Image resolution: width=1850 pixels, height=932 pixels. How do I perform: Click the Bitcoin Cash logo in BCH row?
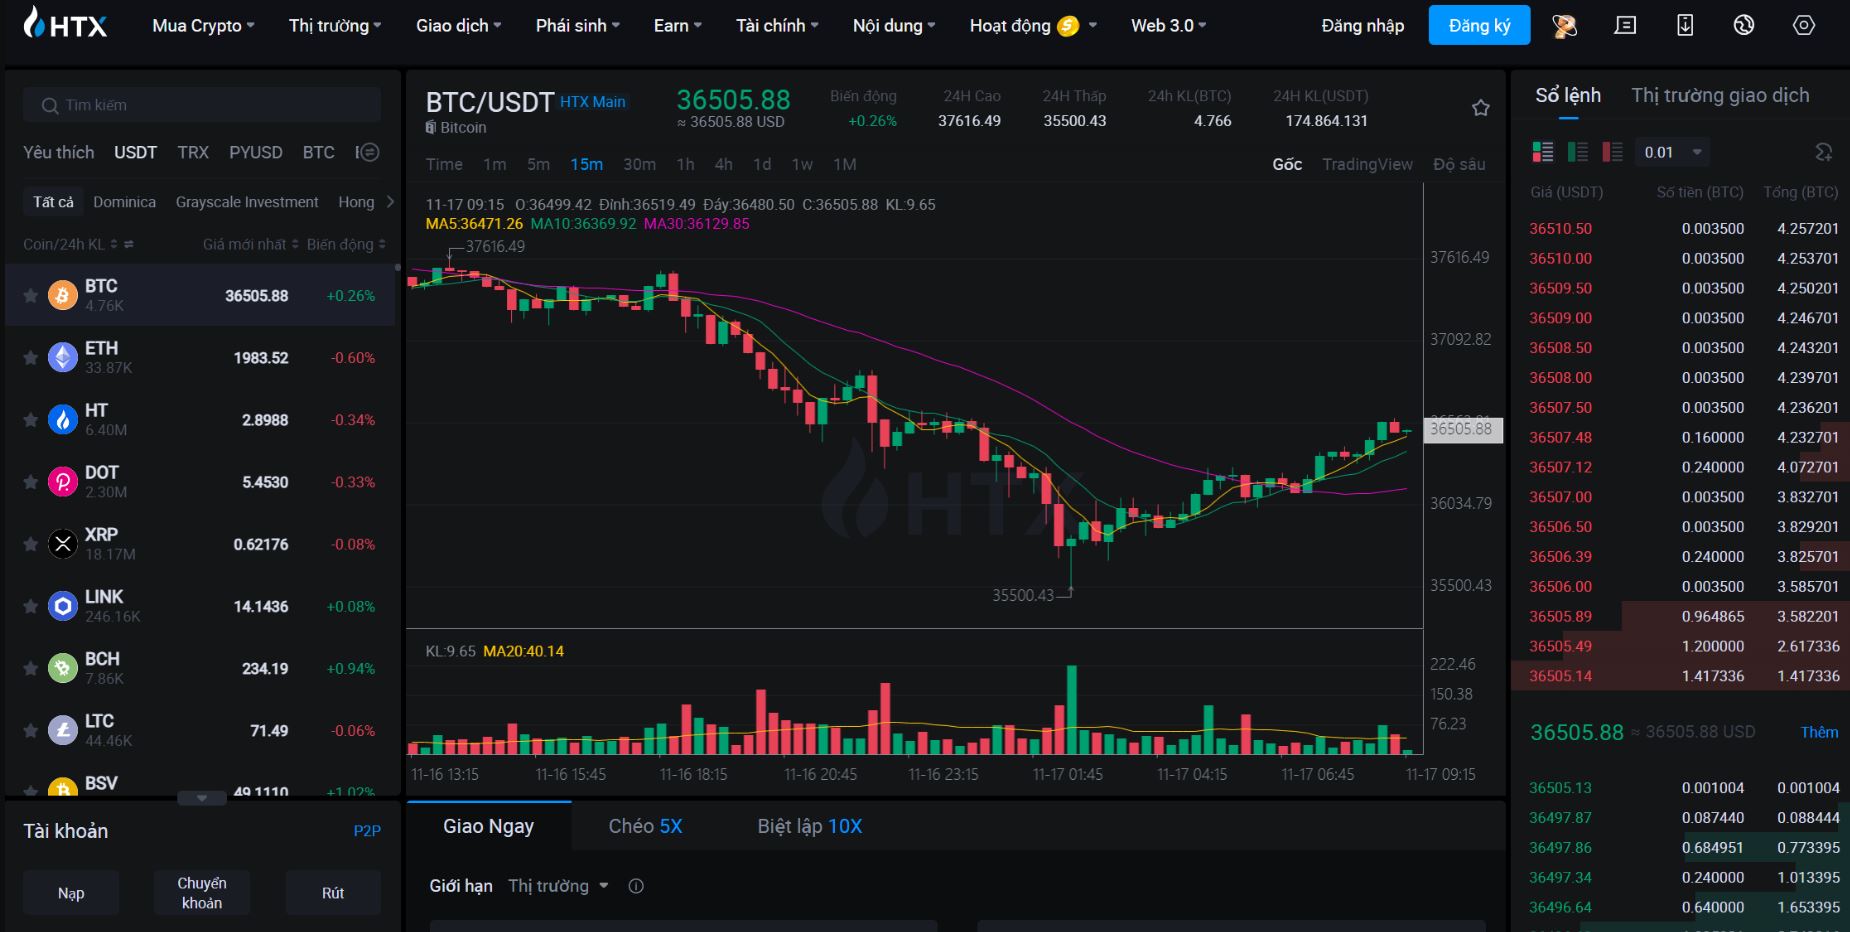(63, 668)
